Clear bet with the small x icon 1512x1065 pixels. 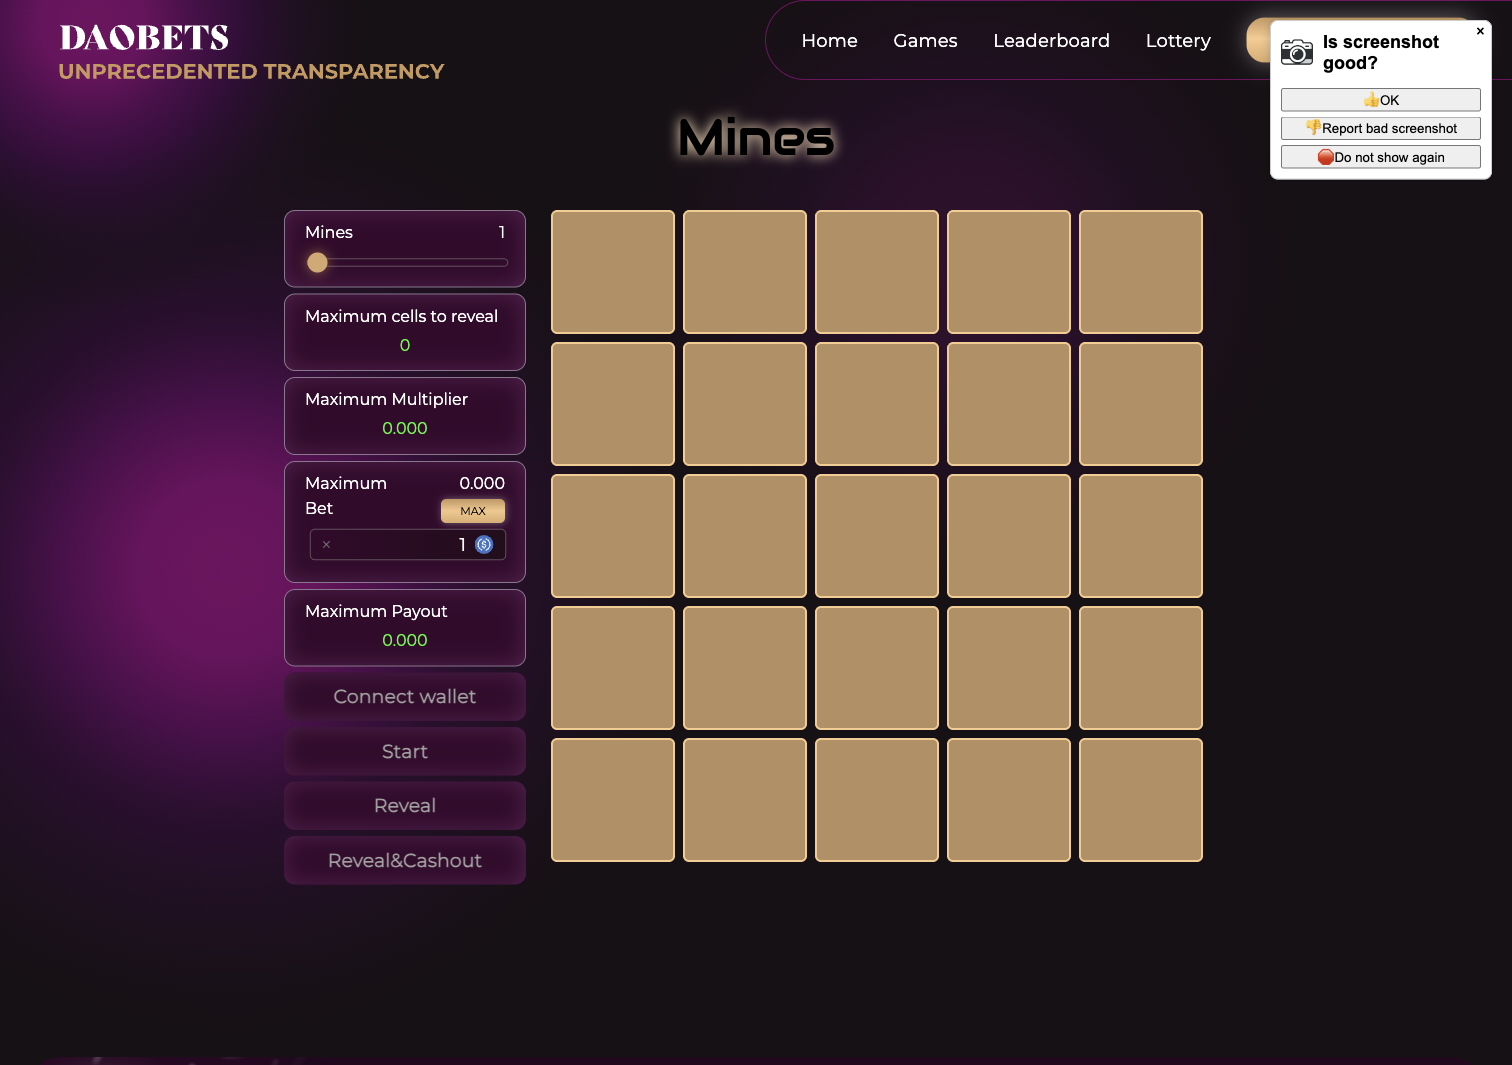(x=326, y=545)
